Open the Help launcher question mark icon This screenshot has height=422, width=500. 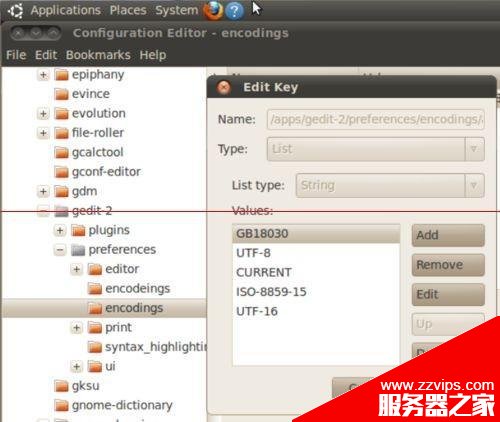[x=234, y=11]
